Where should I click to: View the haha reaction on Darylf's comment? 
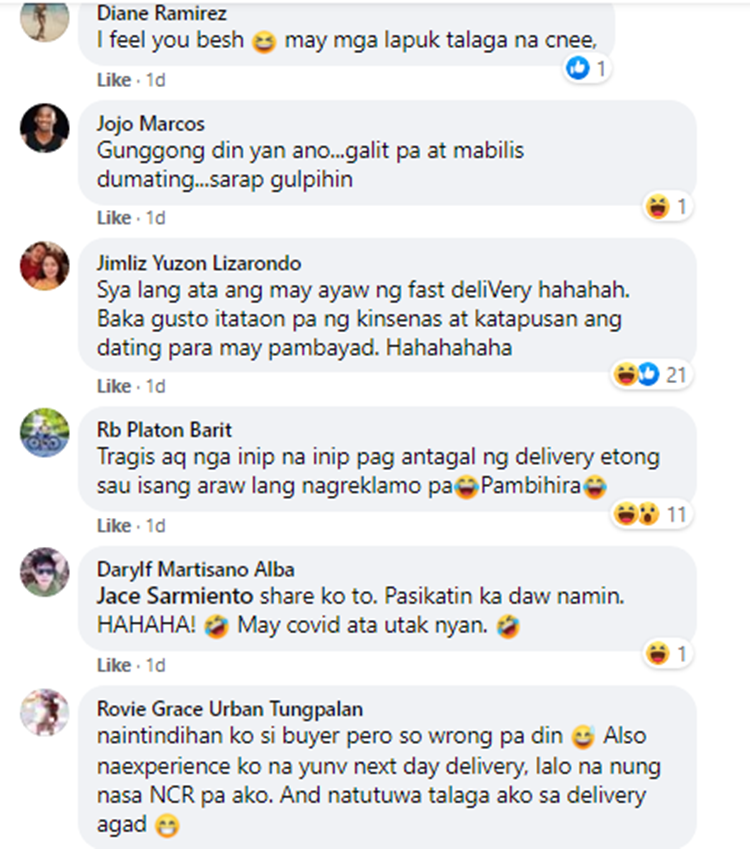tap(667, 654)
